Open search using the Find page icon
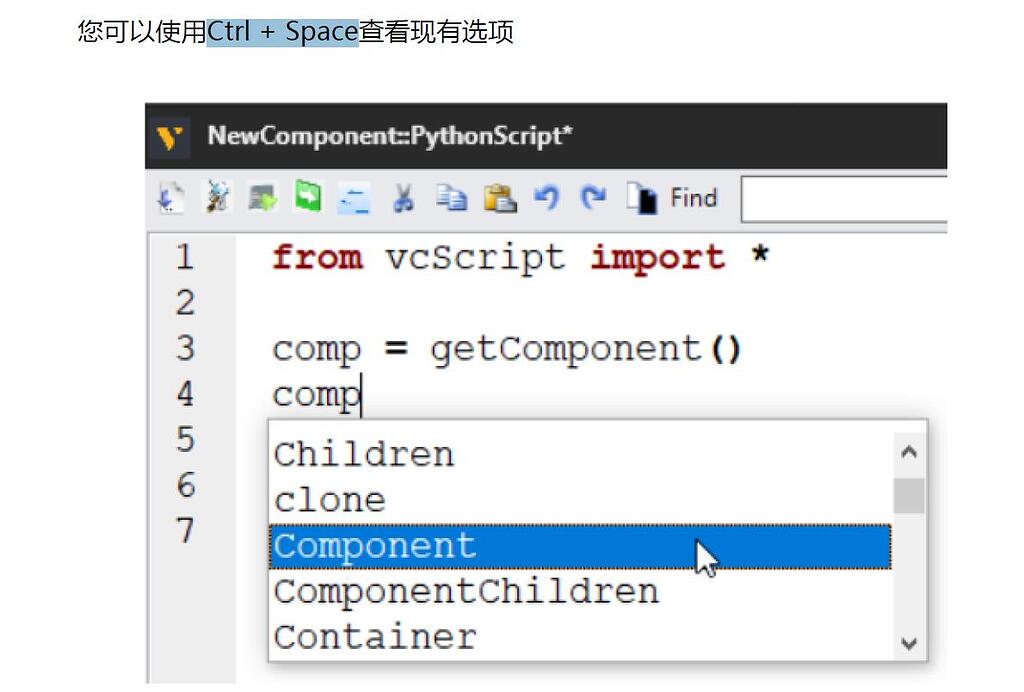The image size is (1024, 692). point(640,197)
